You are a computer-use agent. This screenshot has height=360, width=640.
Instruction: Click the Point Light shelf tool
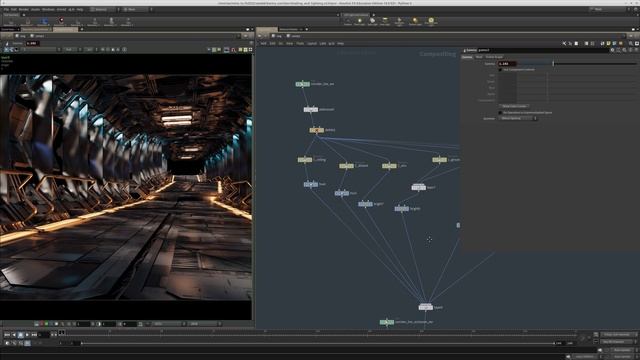click(360, 21)
